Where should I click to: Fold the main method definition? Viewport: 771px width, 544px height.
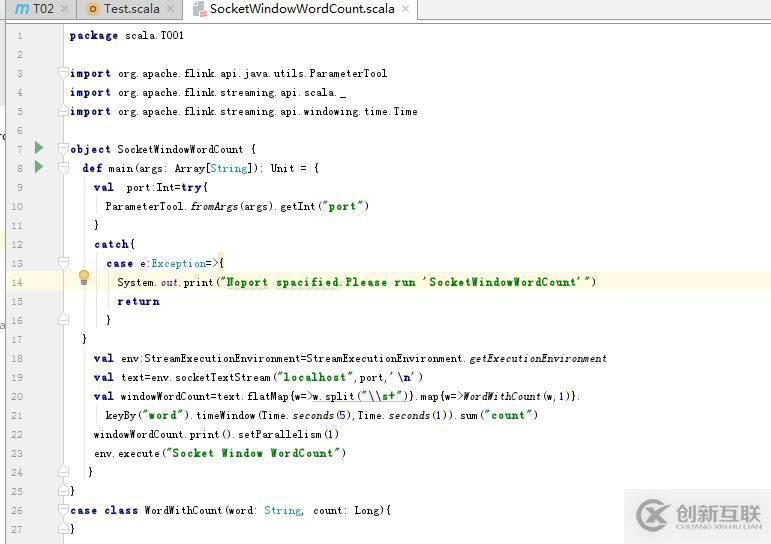[64, 168]
